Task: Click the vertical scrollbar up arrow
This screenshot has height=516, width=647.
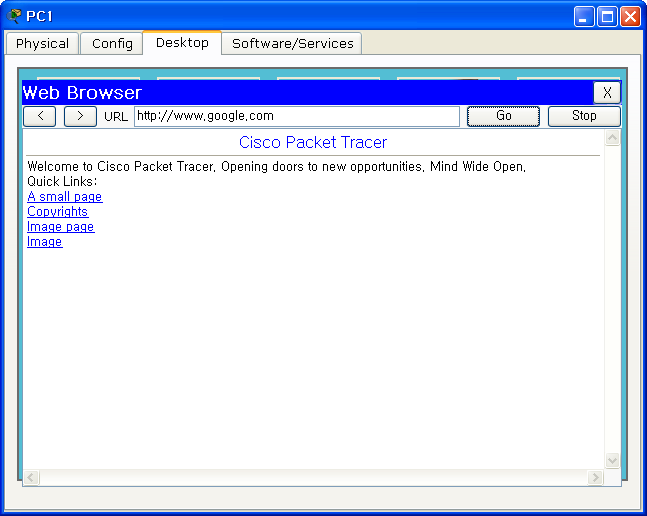Action: [612, 137]
